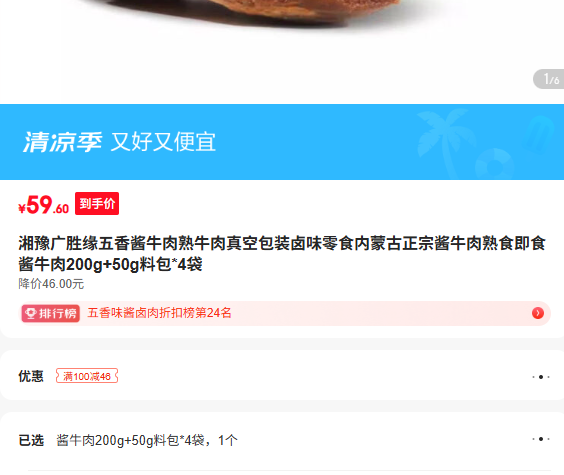Expand the 优惠 discounts row

(x=282, y=376)
